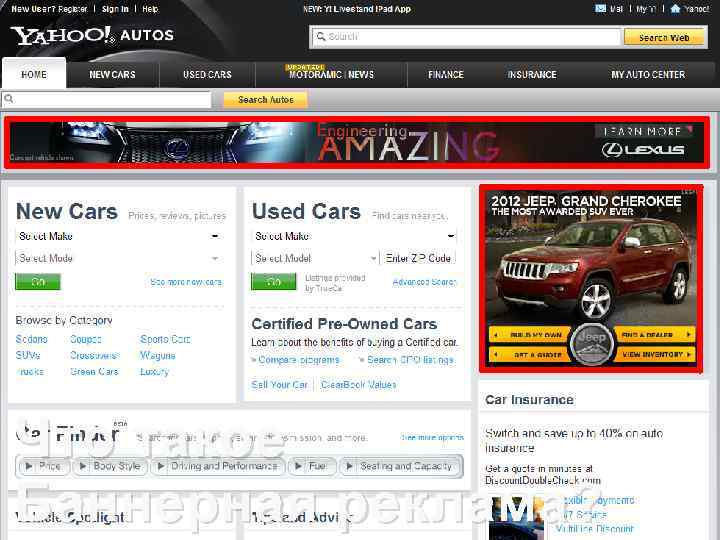720x540 pixels.
Task: Open the New Cars tab
Action: [x=112, y=74]
